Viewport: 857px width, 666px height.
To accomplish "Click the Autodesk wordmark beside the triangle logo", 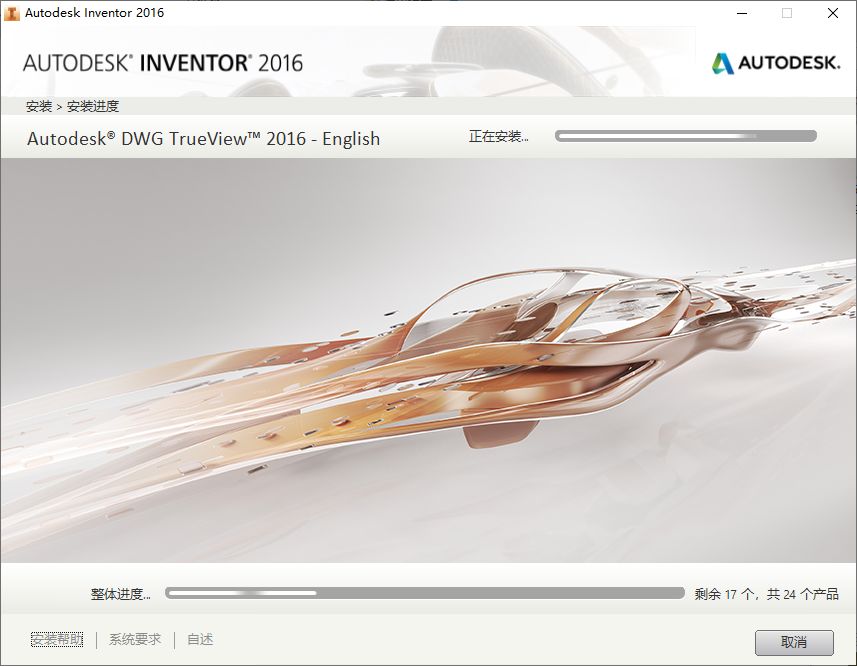I will pyautogui.click(x=790, y=62).
